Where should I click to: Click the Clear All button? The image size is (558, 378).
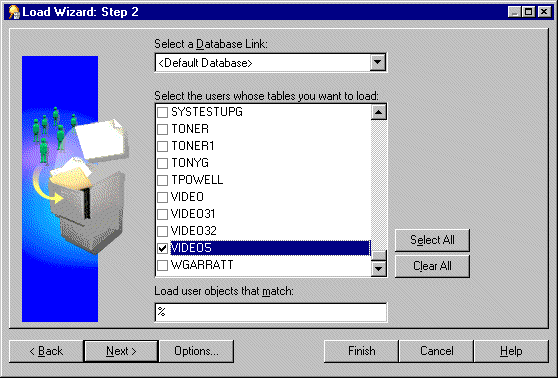[x=432, y=266]
